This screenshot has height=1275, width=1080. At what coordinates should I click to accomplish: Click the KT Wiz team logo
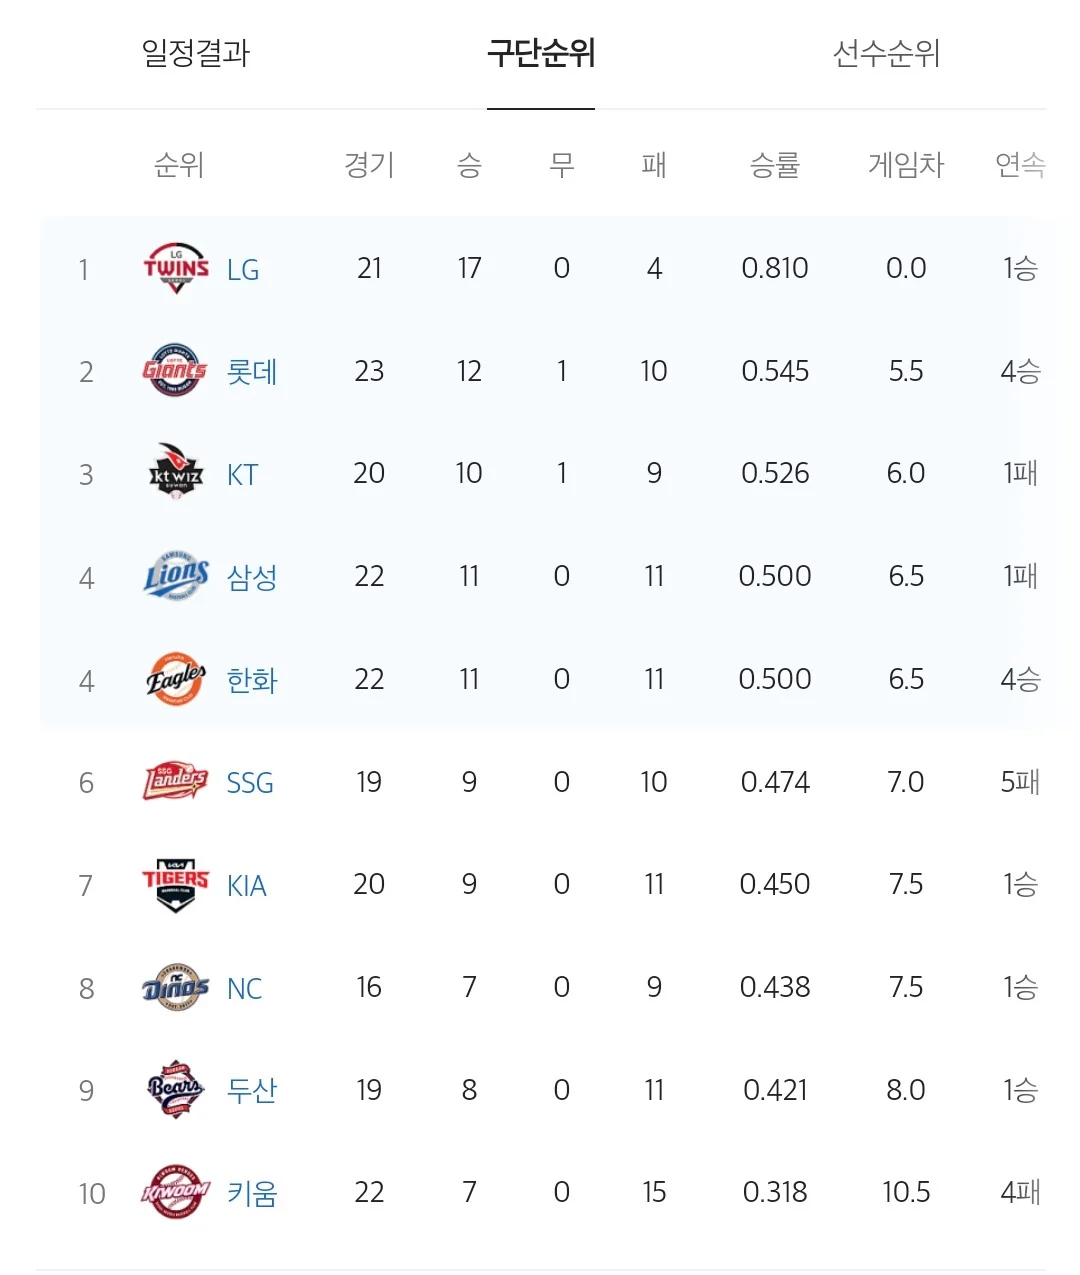pos(176,473)
